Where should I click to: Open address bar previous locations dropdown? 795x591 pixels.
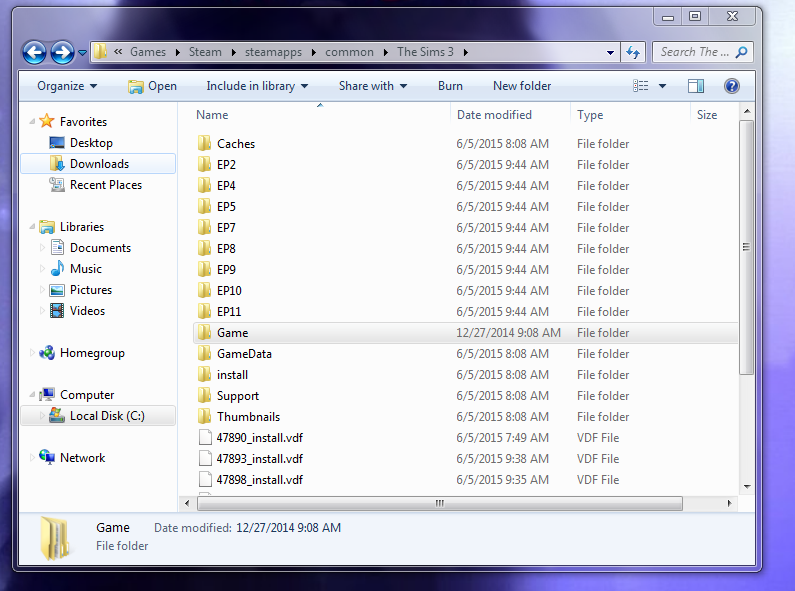pyautogui.click(x=610, y=52)
